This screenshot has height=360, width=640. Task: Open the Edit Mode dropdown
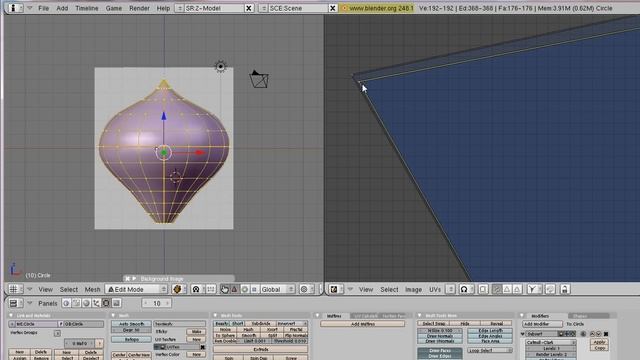point(136,289)
